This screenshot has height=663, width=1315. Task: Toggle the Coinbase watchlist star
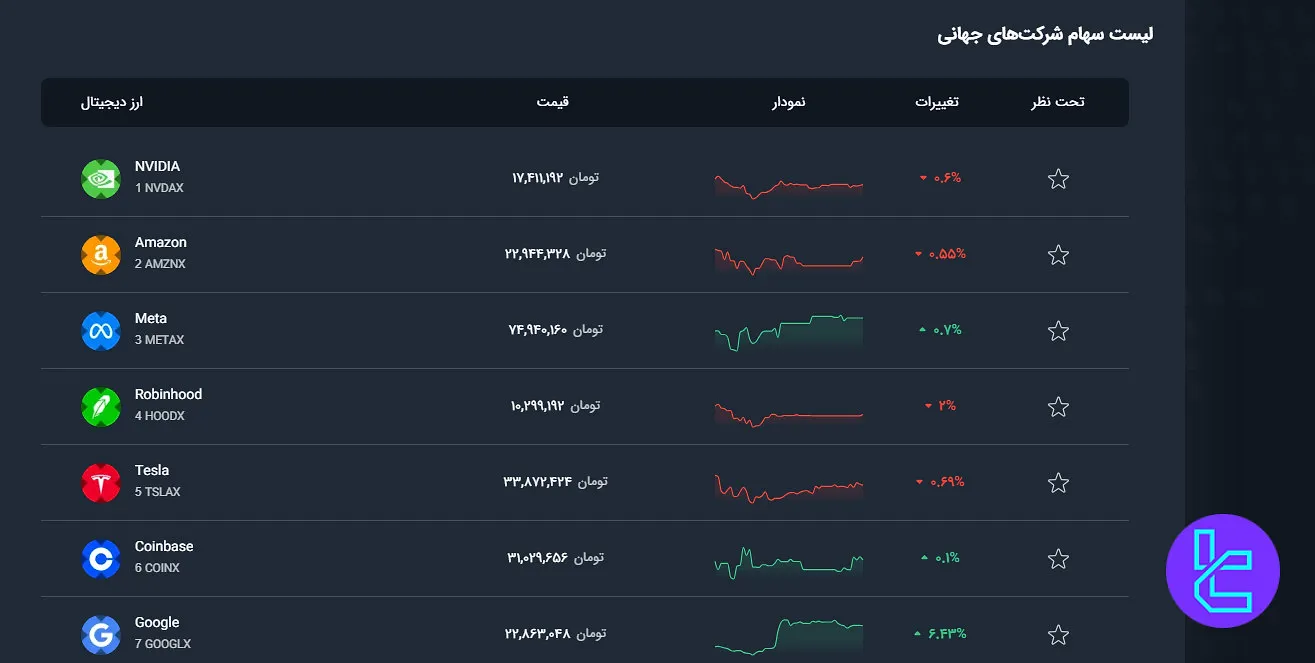click(x=1057, y=558)
